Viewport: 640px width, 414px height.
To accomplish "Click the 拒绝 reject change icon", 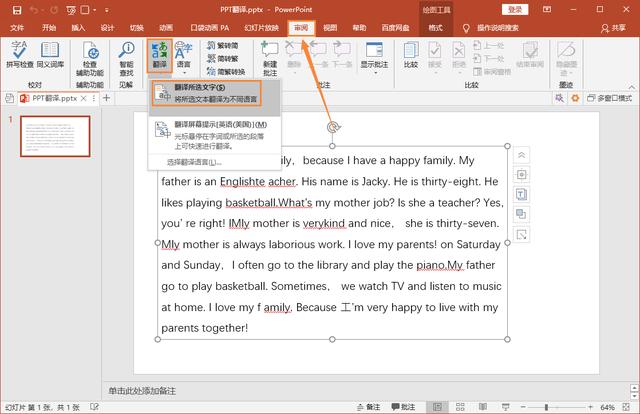I will click(459, 57).
